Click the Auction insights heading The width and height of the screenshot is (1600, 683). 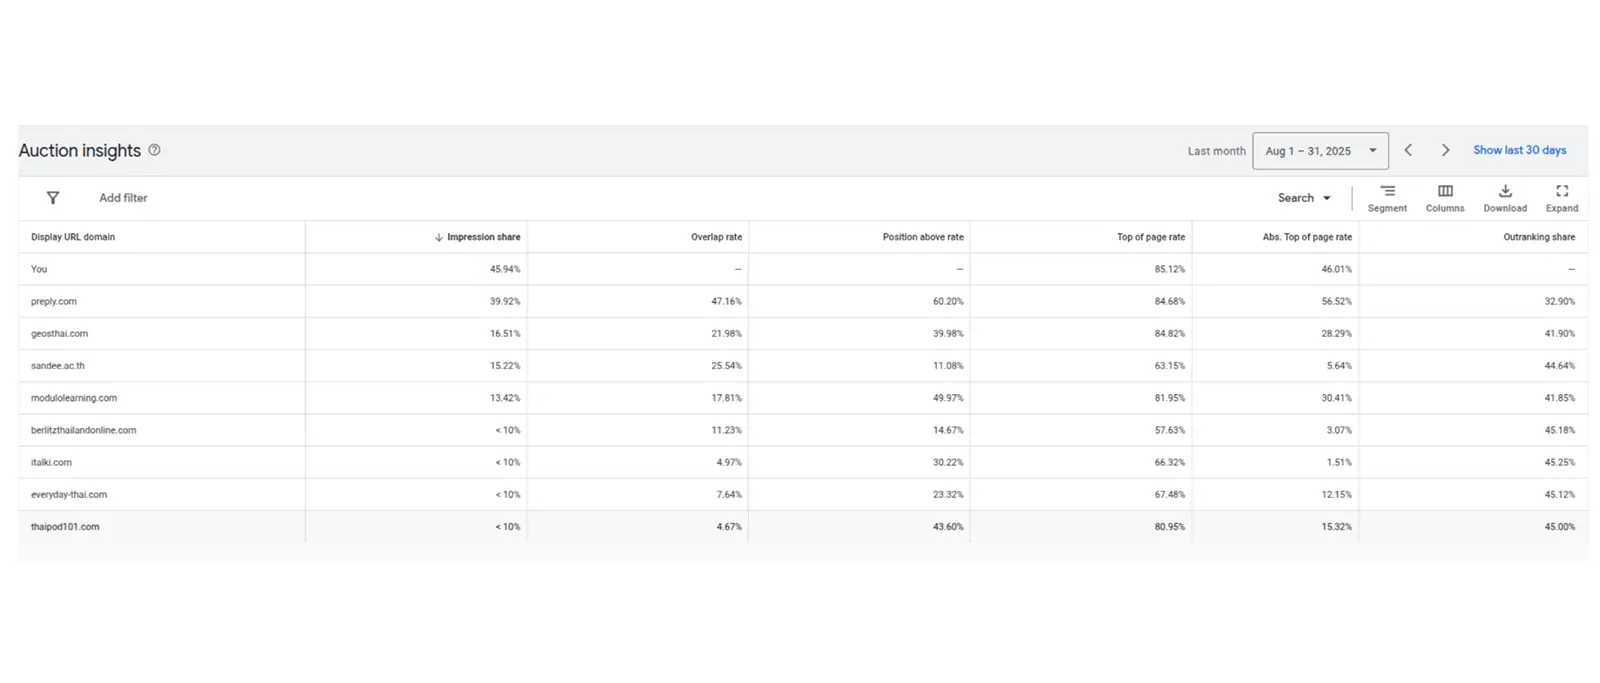point(80,150)
